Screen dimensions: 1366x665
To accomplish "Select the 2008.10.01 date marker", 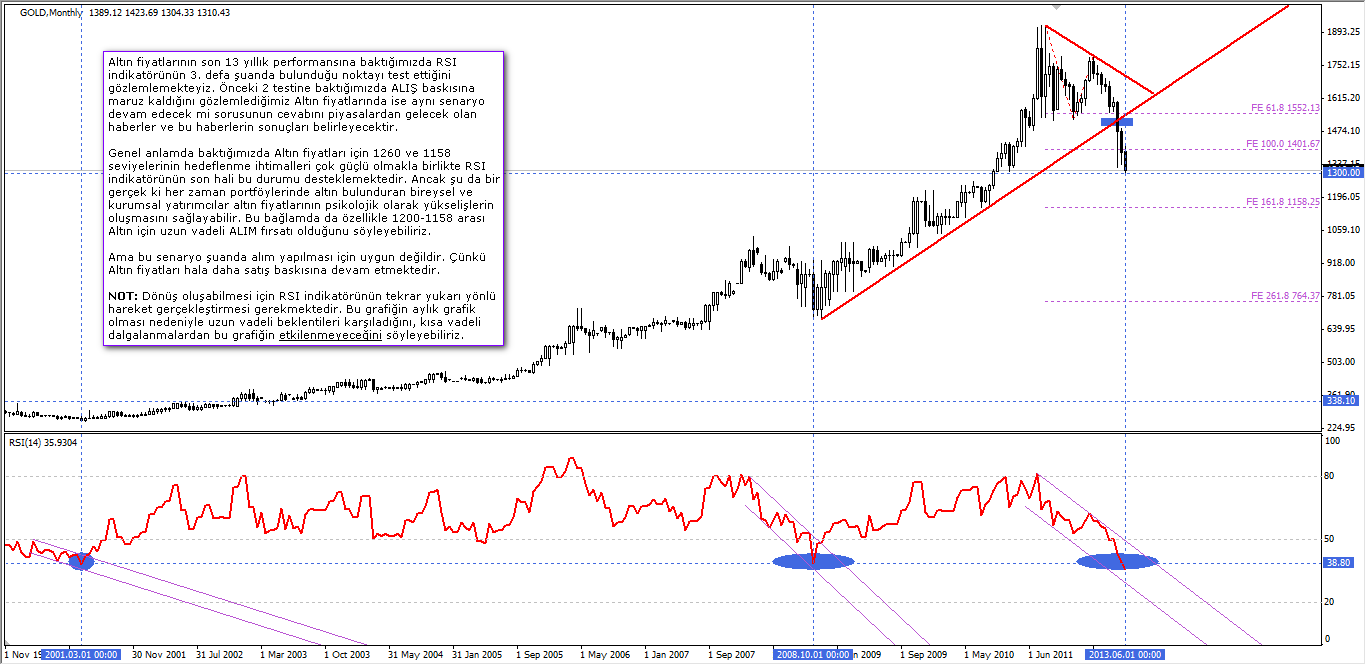I will pos(813,655).
